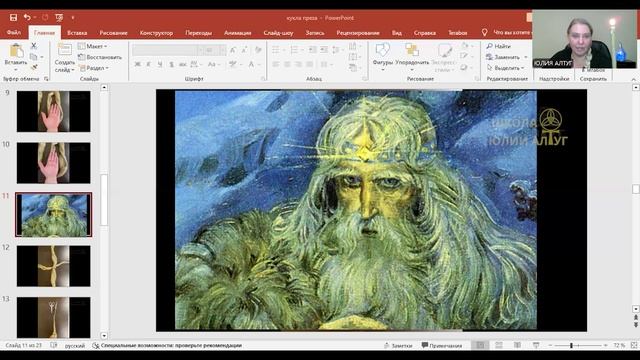The height and width of the screenshot is (360, 640).
Task: Copy selection with the copy icon
Action: point(34,57)
